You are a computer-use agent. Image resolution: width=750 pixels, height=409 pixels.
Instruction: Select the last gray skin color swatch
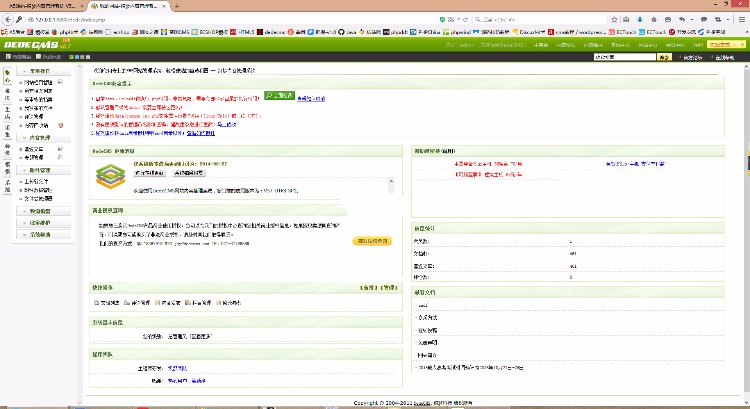88,56
